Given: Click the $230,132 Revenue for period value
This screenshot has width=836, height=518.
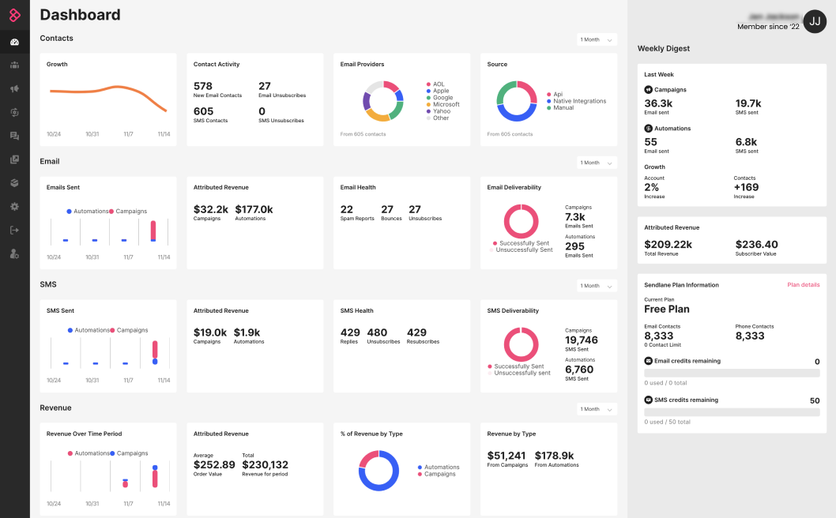Looking at the screenshot, I should [x=265, y=465].
